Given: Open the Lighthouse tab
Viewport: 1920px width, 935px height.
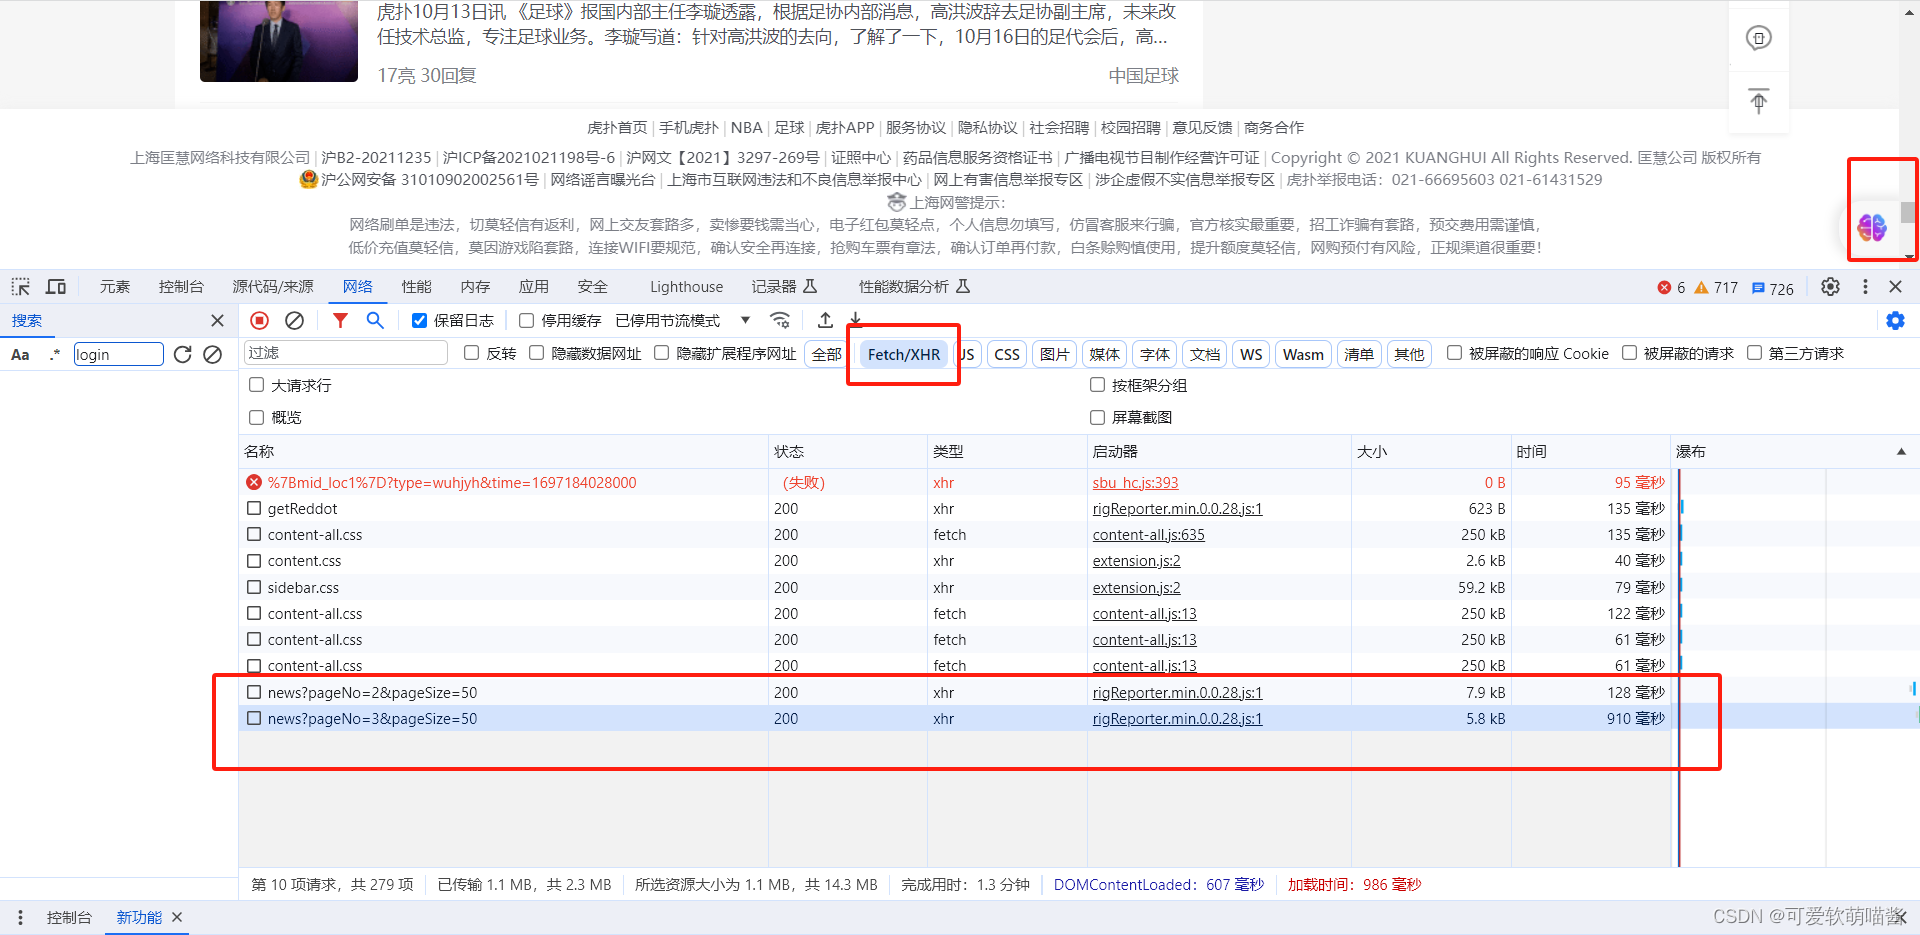Looking at the screenshot, I should [686, 287].
